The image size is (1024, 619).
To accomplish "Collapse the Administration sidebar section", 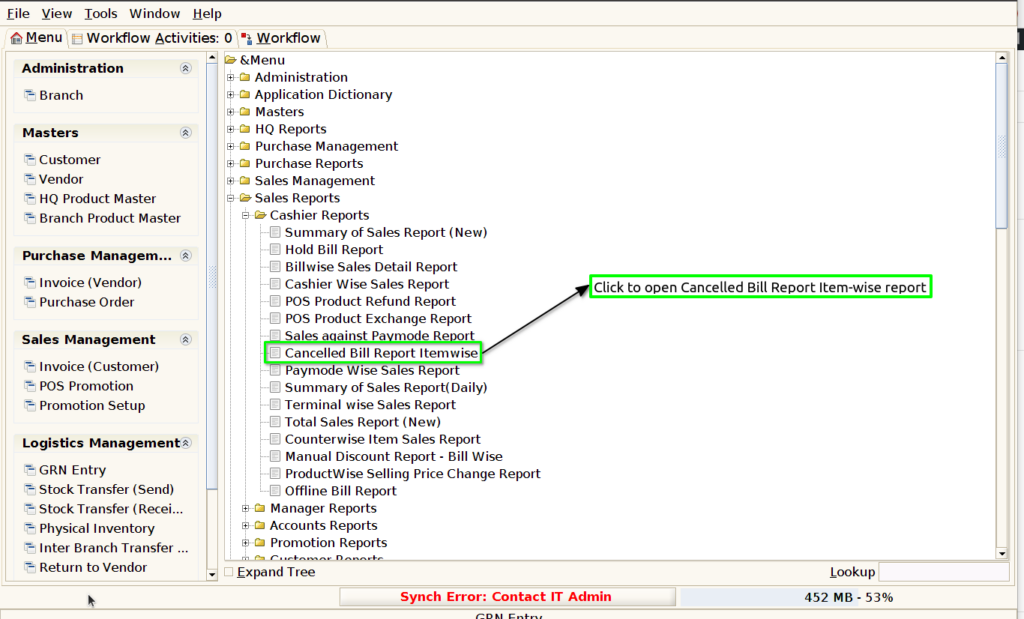I will (x=185, y=68).
